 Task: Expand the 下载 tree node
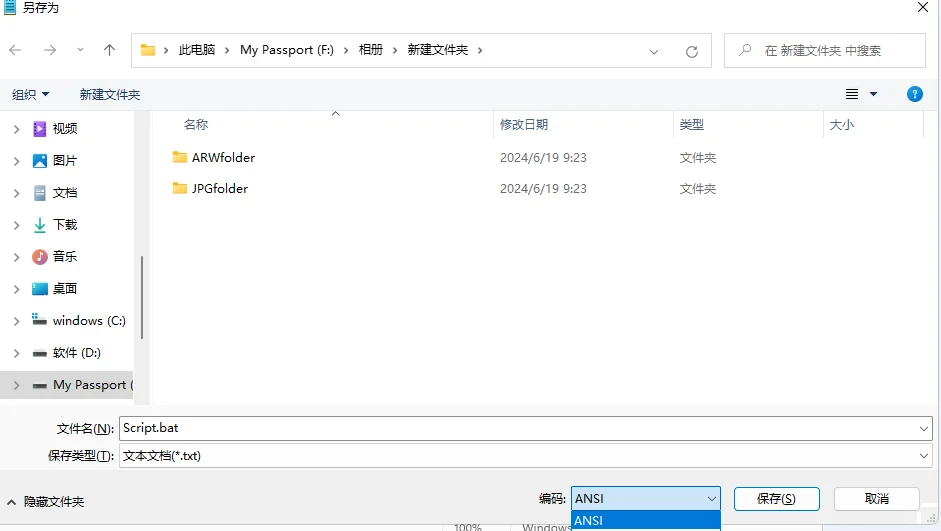click(x=16, y=225)
